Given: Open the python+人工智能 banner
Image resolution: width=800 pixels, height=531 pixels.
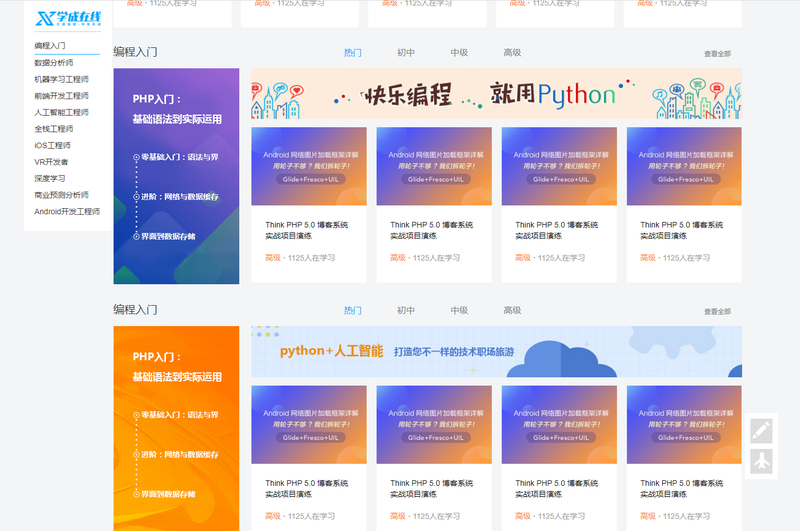Looking at the screenshot, I should [x=496, y=352].
